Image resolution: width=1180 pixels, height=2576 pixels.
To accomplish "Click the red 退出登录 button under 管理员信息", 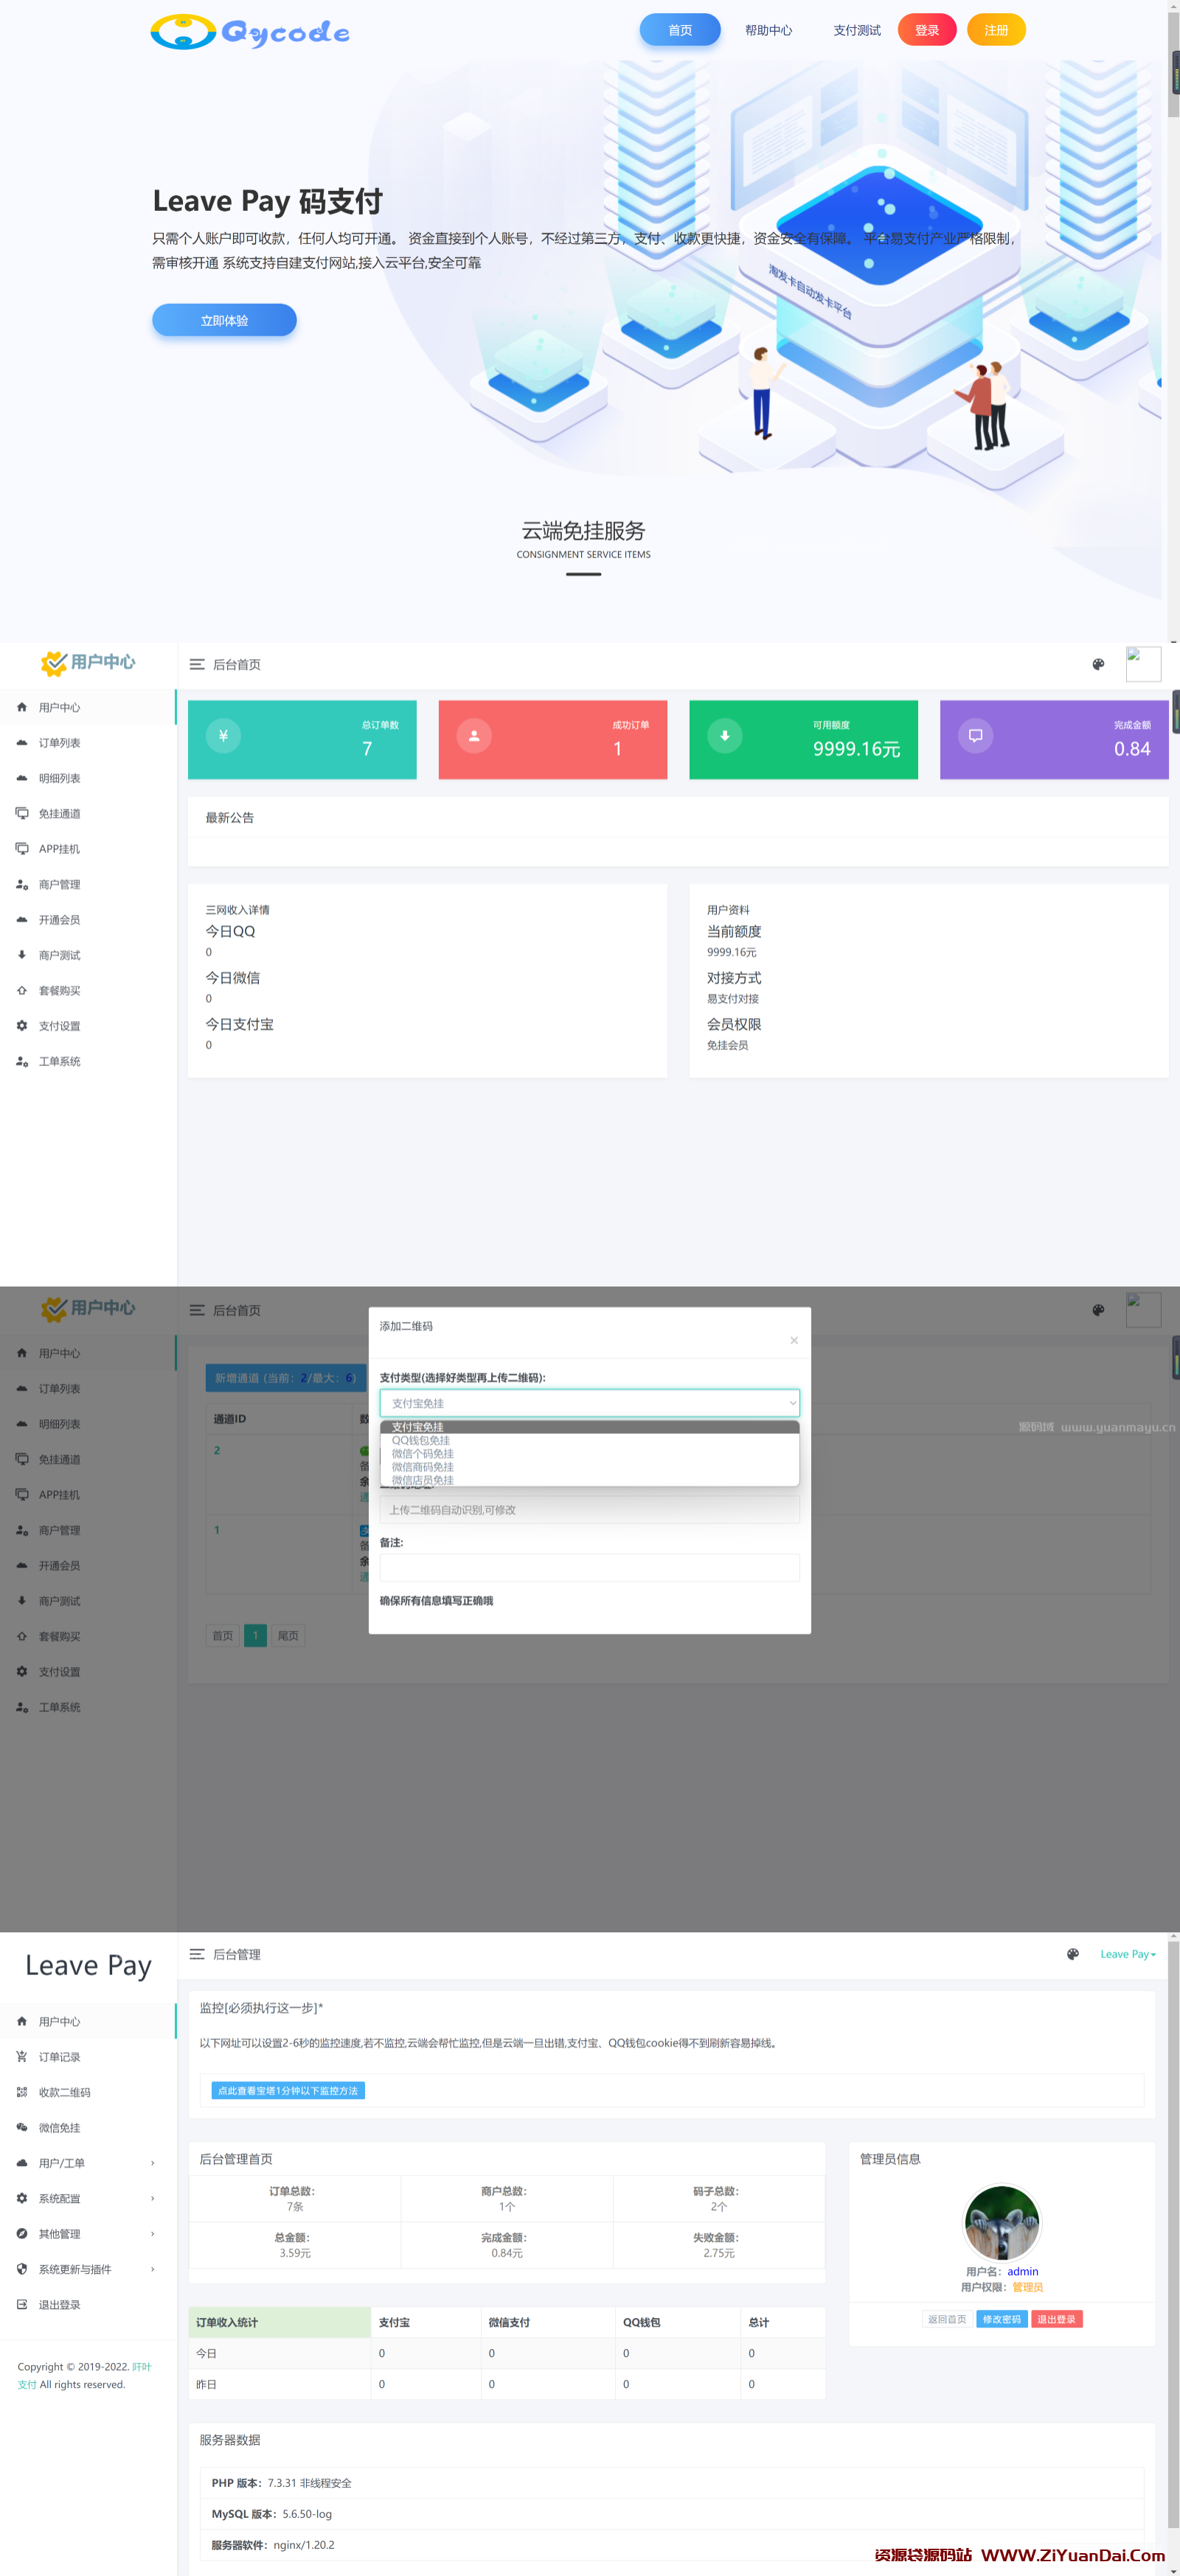I will [x=1056, y=2319].
